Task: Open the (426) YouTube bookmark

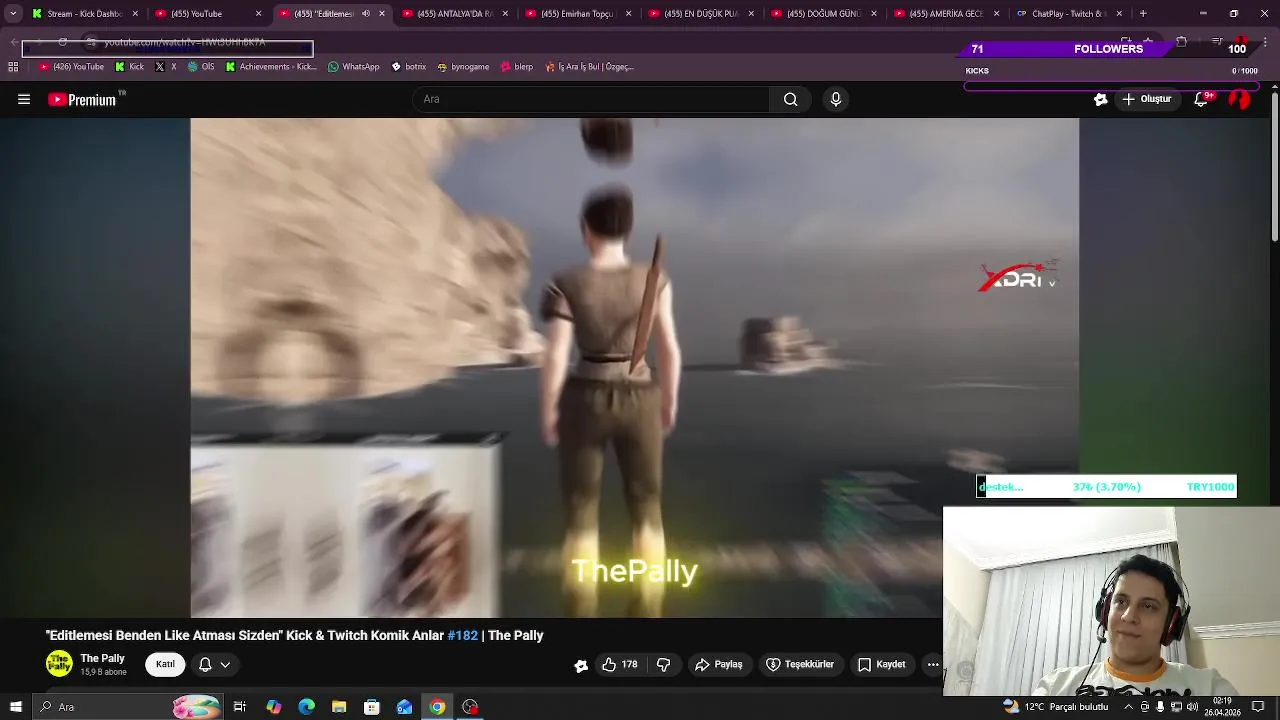Action: click(71, 67)
